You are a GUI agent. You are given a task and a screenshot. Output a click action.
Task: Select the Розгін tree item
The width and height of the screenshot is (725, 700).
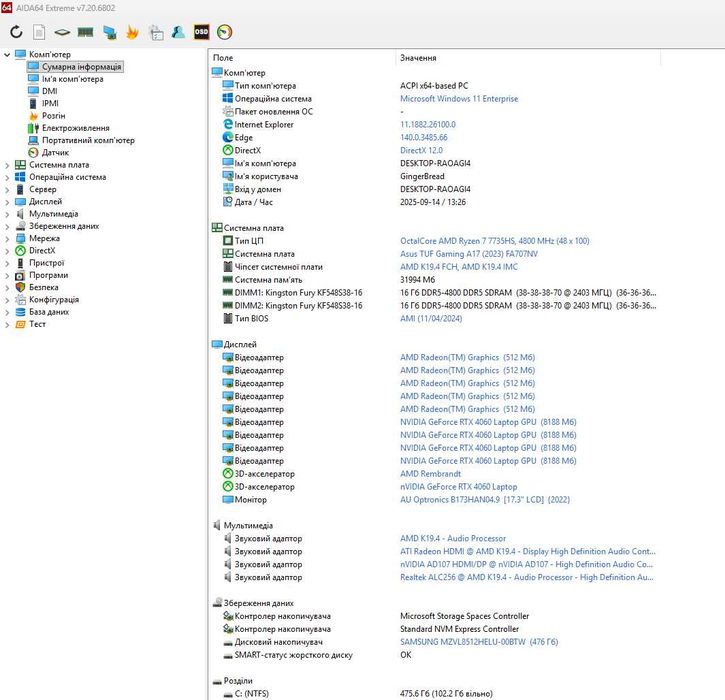click(x=54, y=116)
